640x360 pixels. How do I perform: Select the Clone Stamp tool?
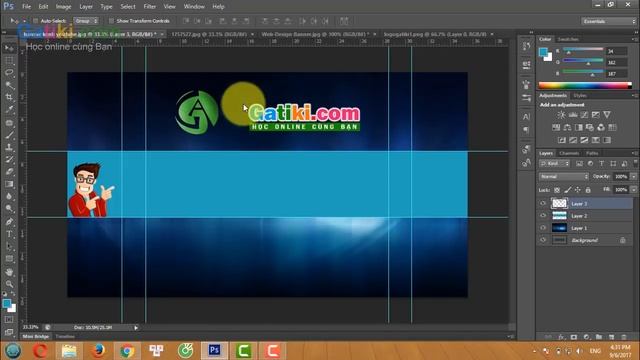9,147
